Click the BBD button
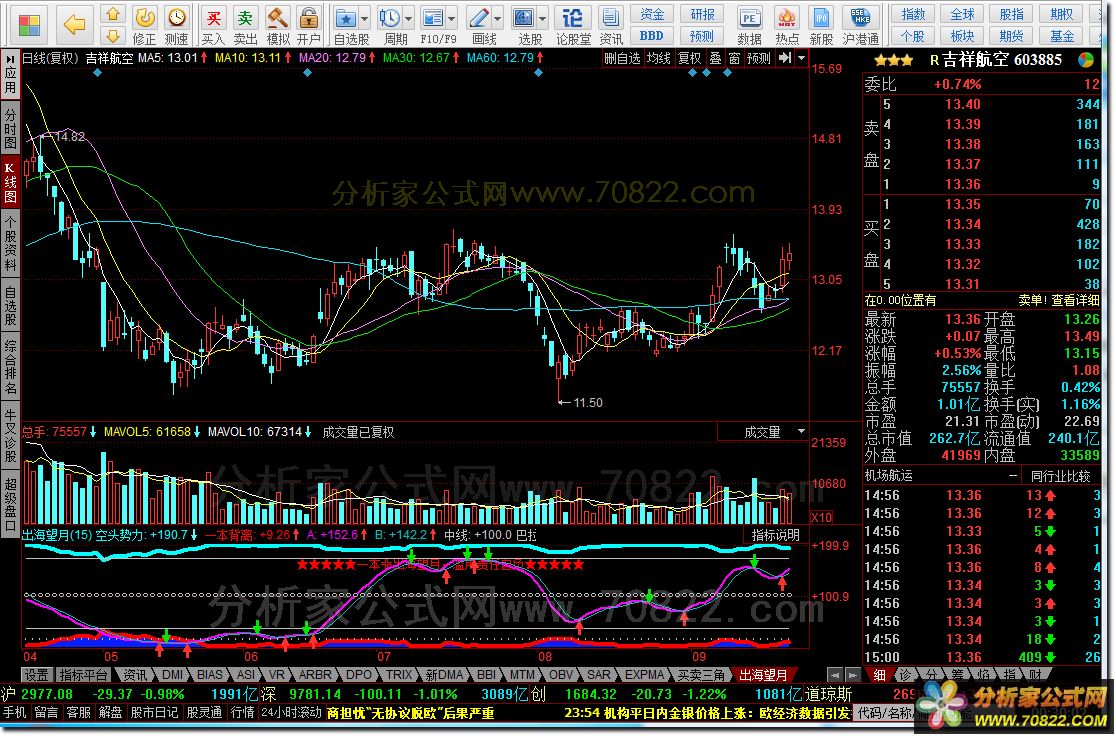Image resolution: width=1116 pixels, height=736 pixels. click(x=652, y=36)
